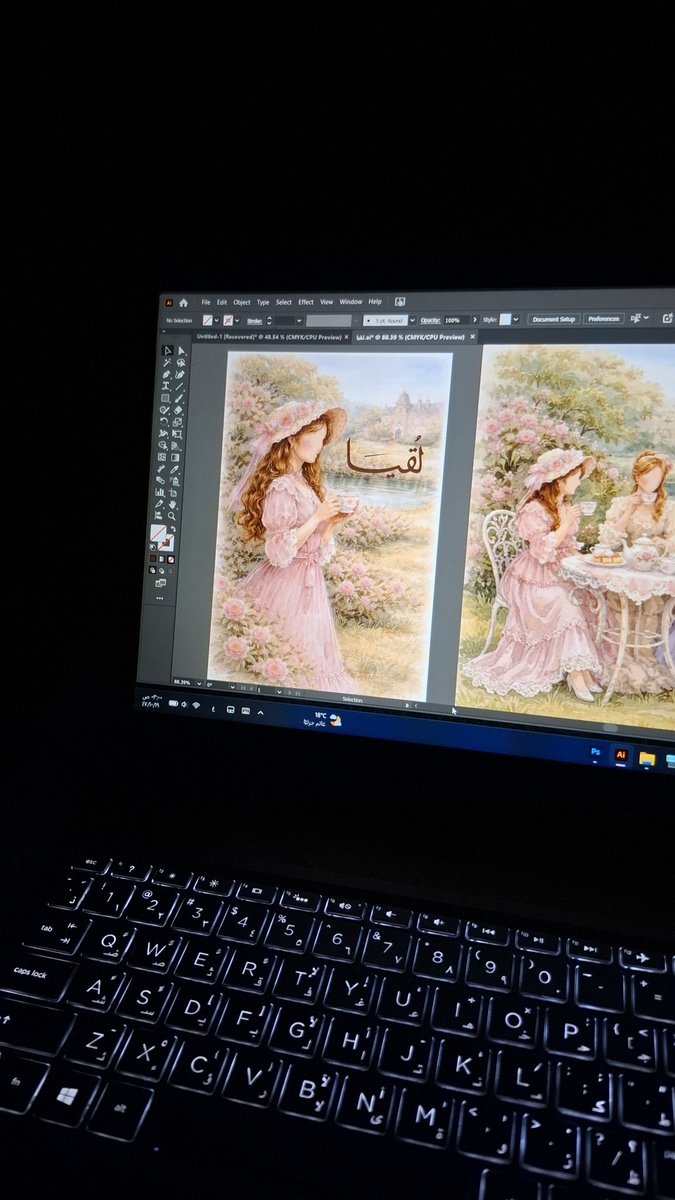The height and width of the screenshot is (1200, 675).
Task: Set paint mode to Gradient
Action: (161, 559)
